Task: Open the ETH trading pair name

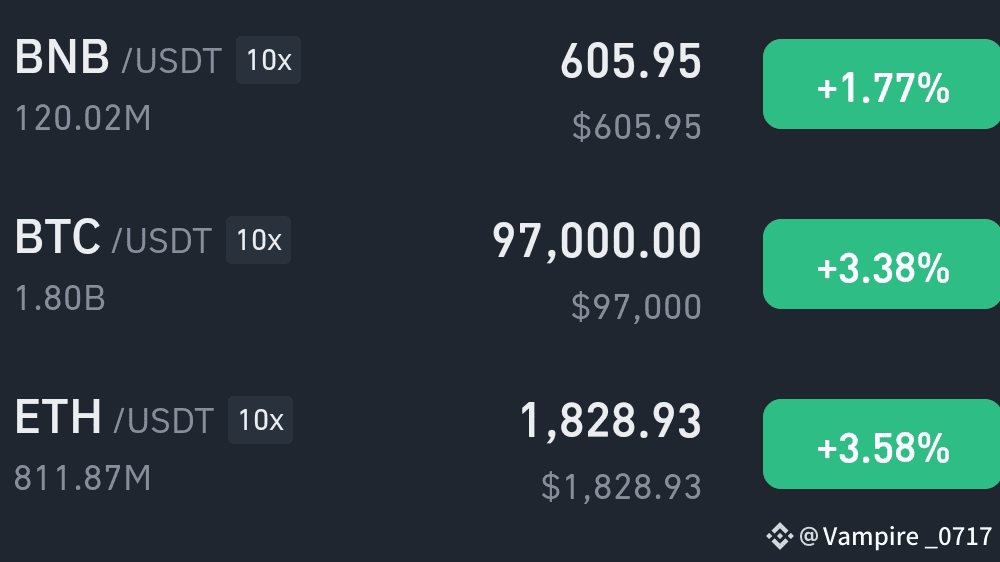Action: [x=114, y=418]
